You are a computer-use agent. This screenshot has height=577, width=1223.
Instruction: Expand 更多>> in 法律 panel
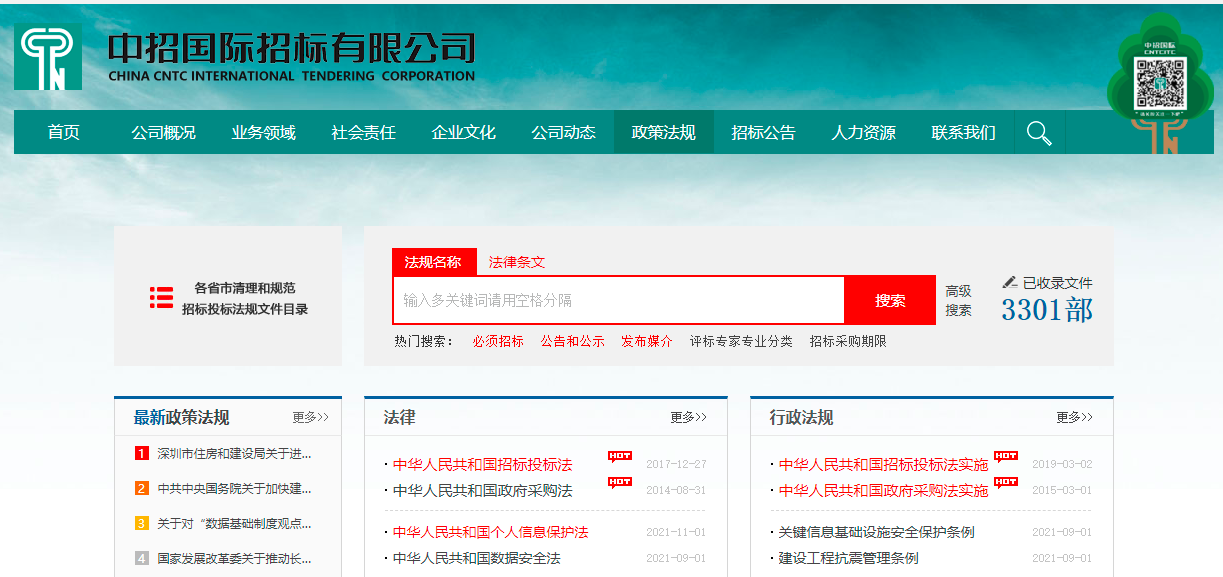[x=688, y=417]
